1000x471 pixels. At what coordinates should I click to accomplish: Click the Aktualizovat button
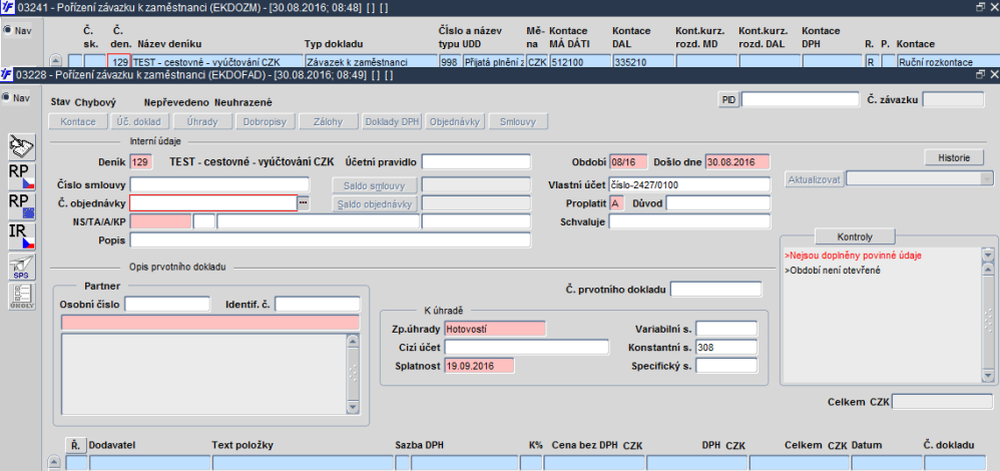[814, 178]
